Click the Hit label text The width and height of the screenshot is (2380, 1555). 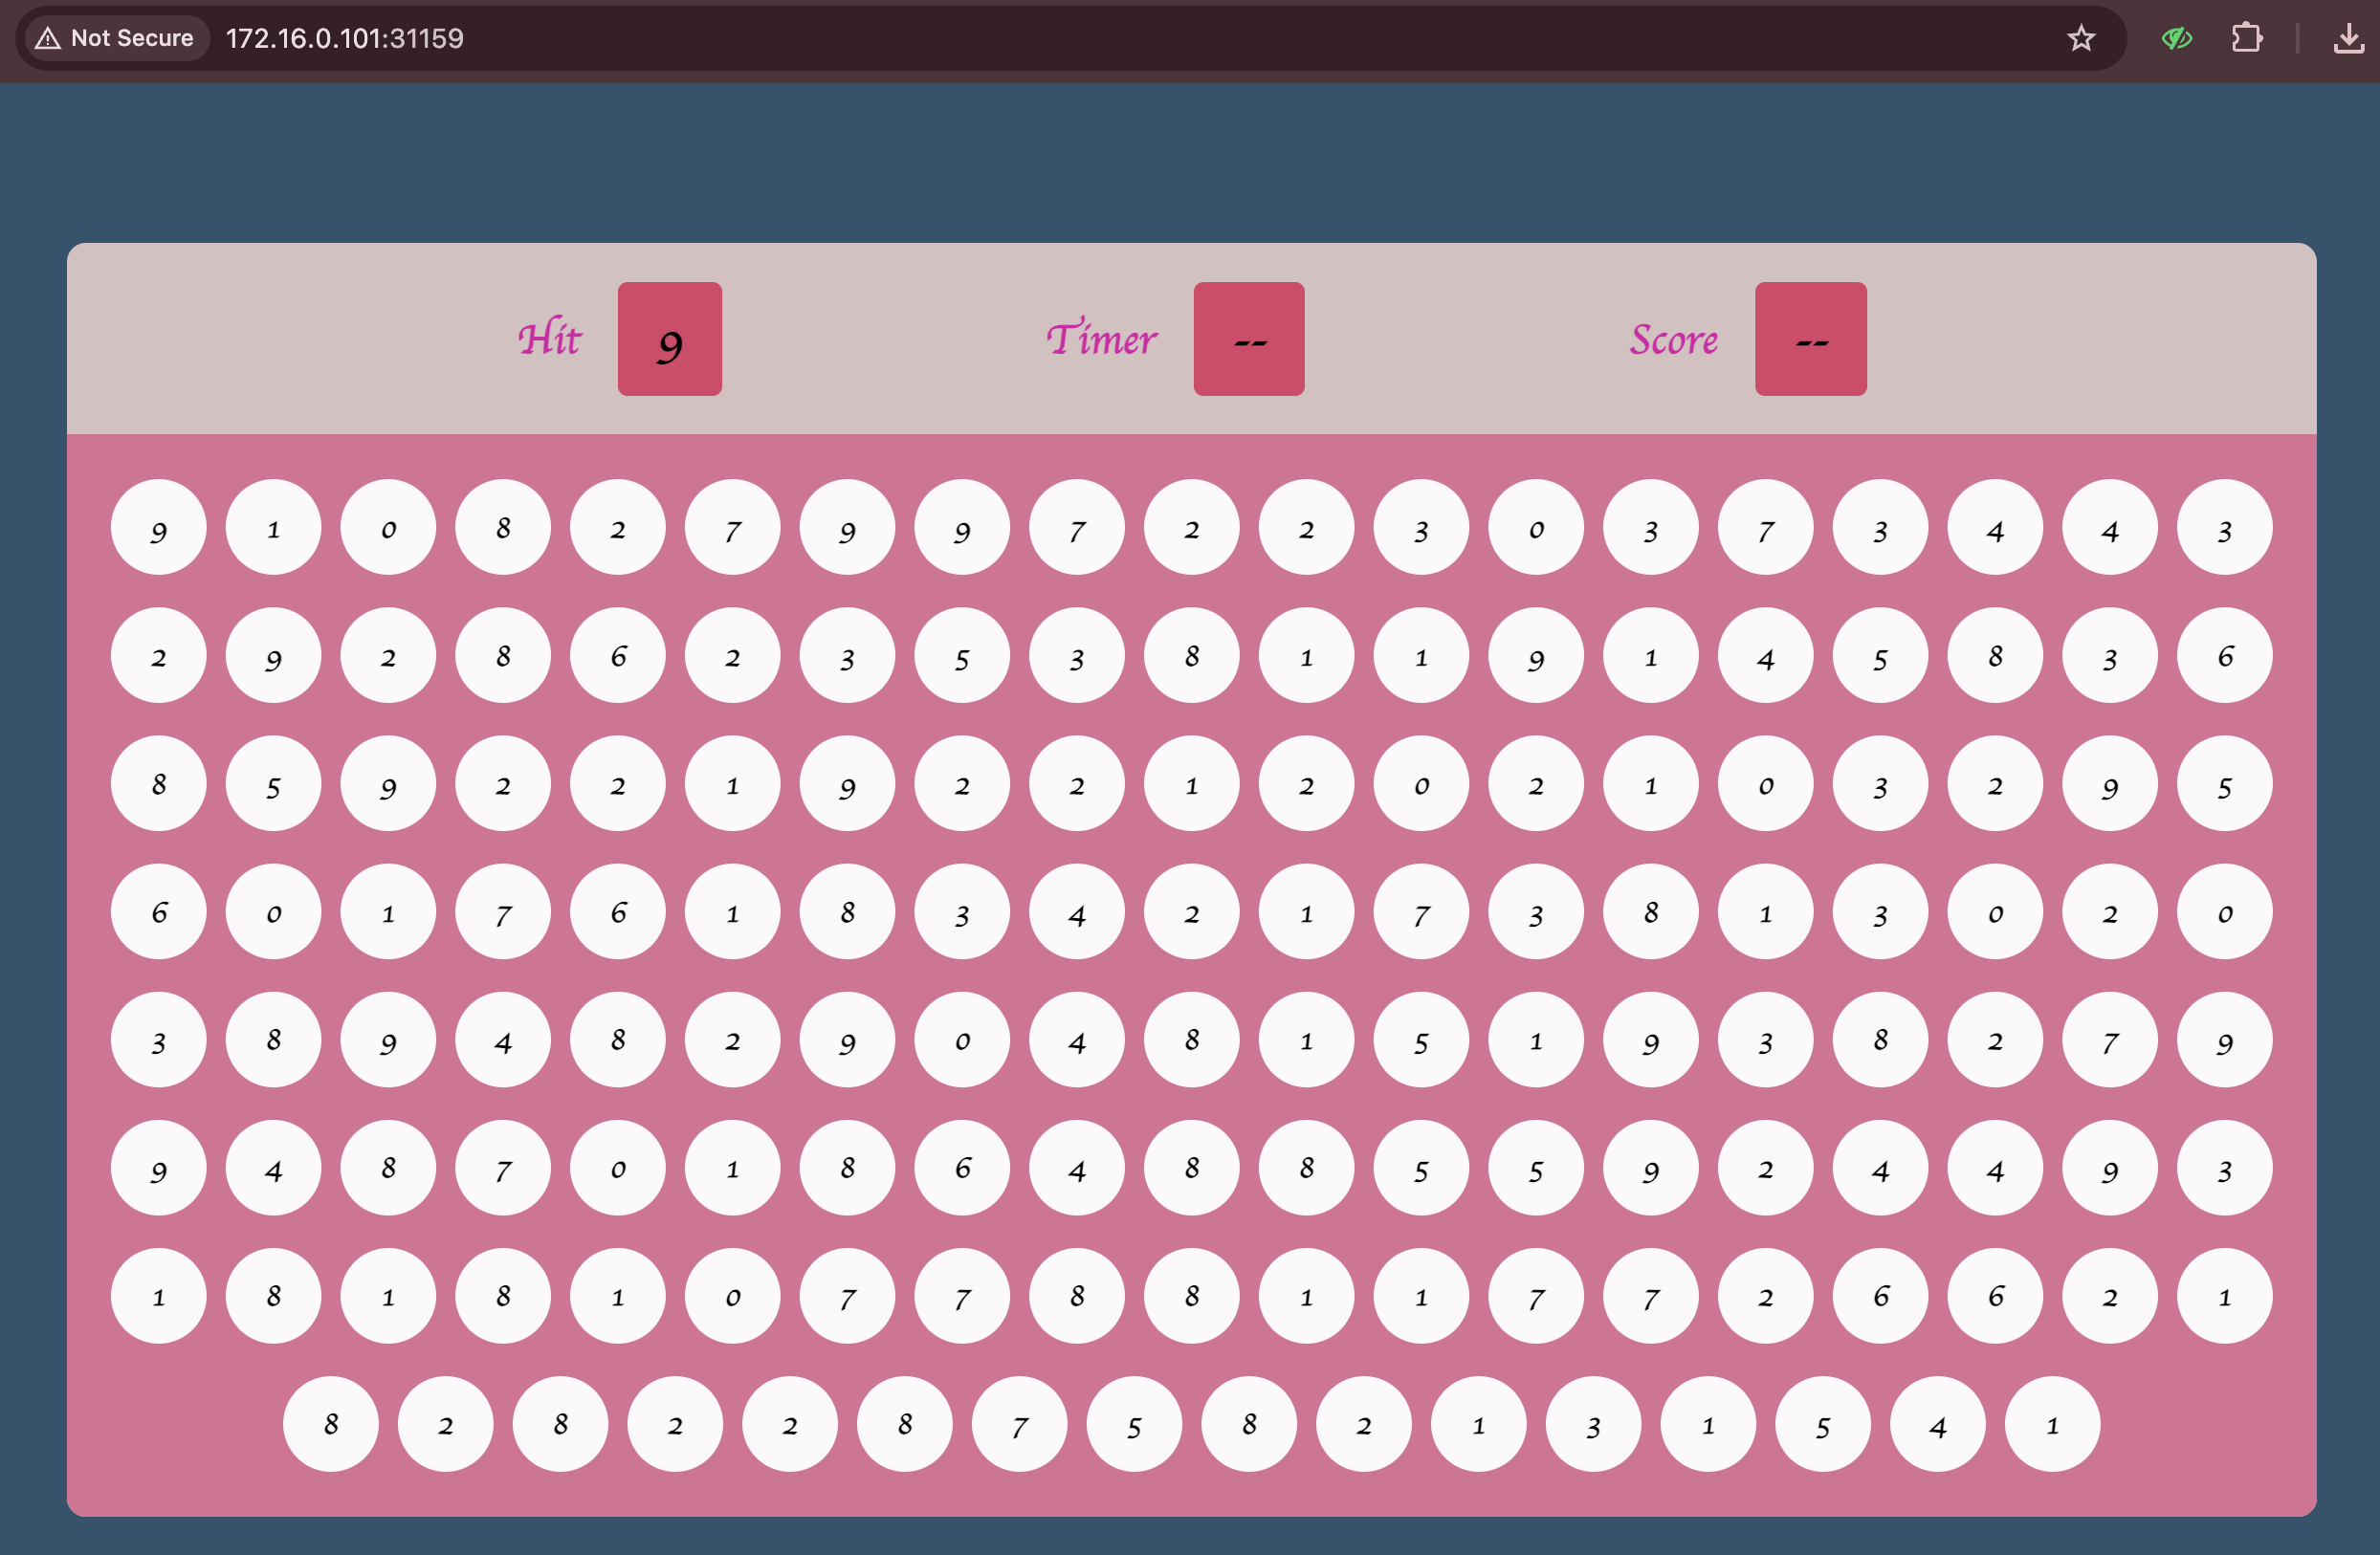pos(549,339)
